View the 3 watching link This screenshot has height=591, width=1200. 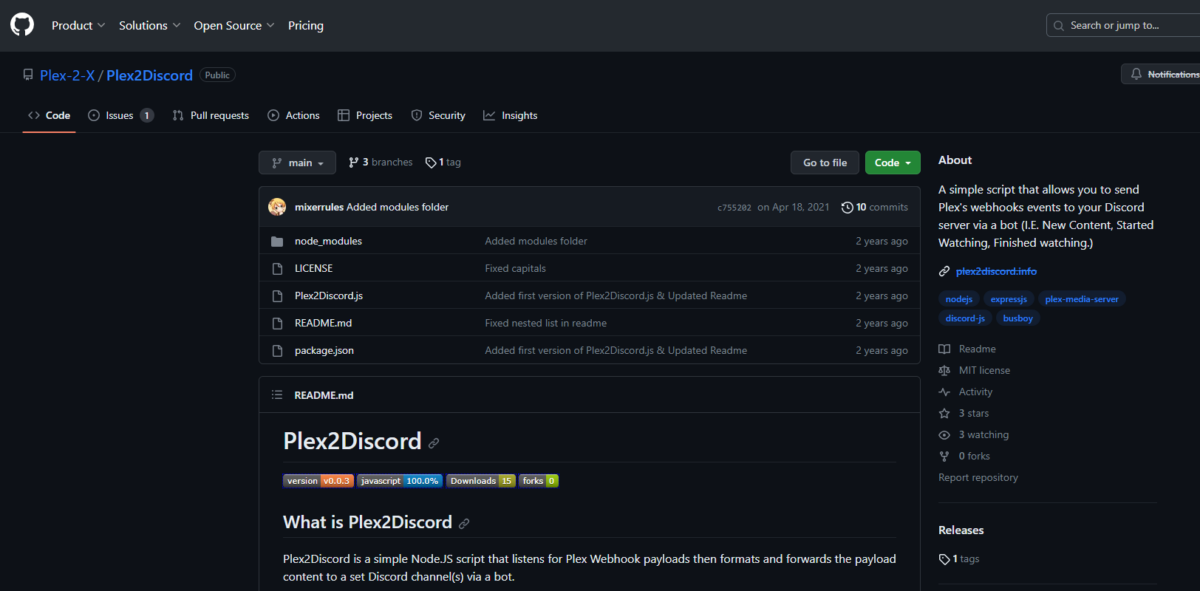pyautogui.click(x=973, y=435)
